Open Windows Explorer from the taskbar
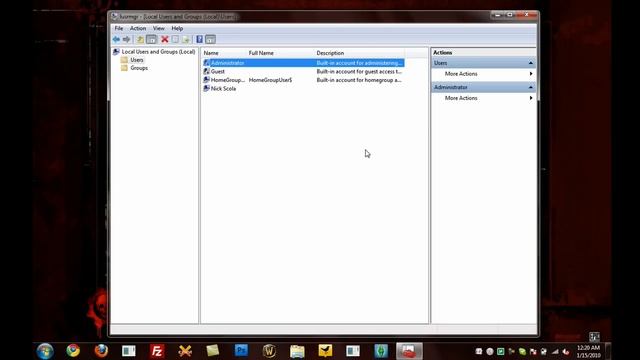This screenshot has width=640, height=360. pyautogui.click(x=297, y=351)
